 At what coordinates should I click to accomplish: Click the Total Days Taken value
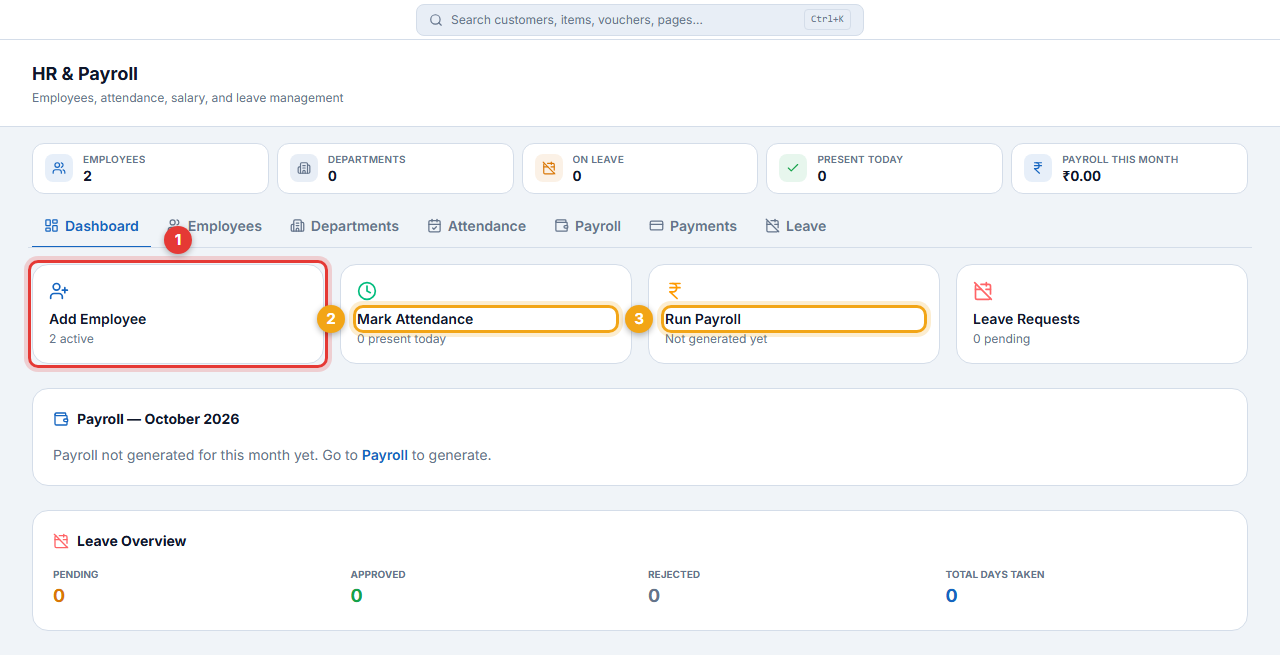[x=952, y=596]
